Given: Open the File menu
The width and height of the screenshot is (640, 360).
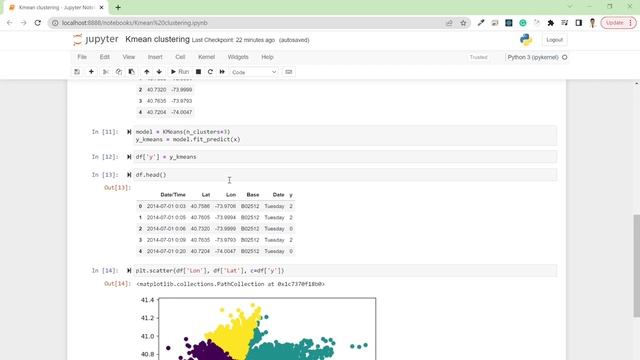Looking at the screenshot, I should click(82, 57).
